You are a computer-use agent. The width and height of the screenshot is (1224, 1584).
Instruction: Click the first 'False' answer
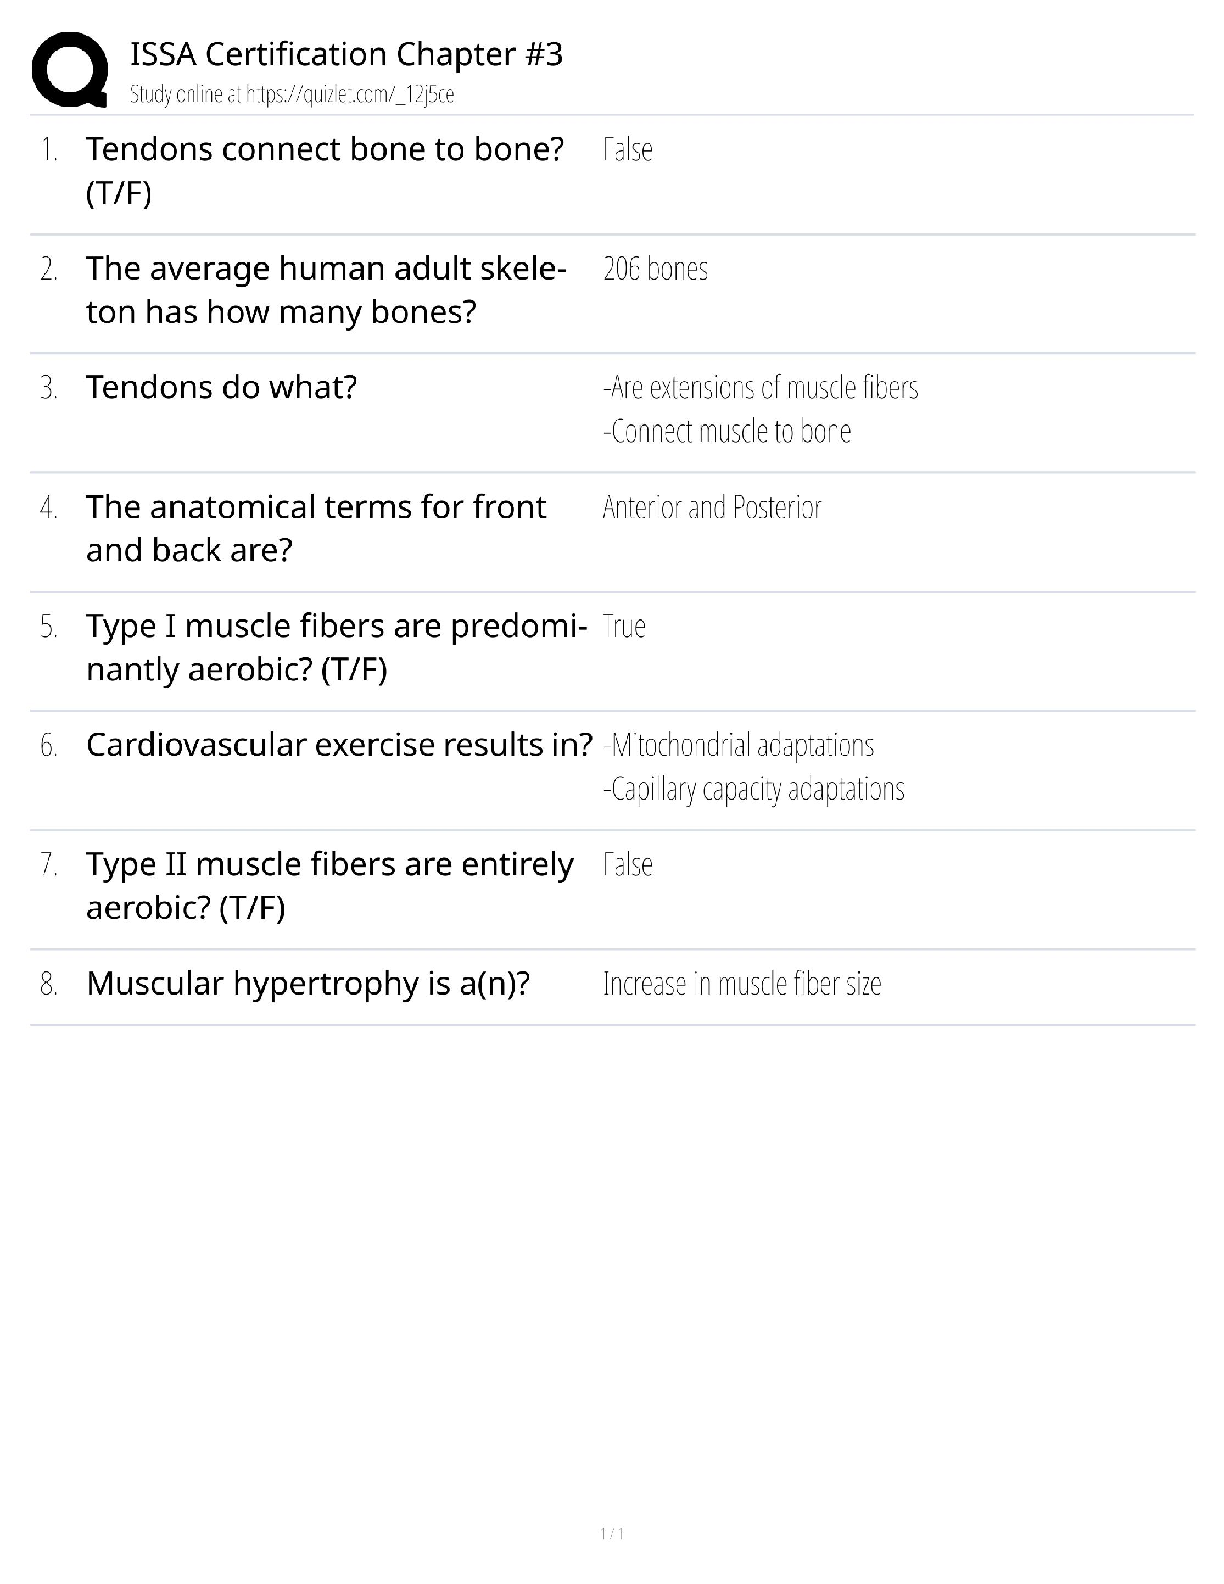click(x=628, y=150)
